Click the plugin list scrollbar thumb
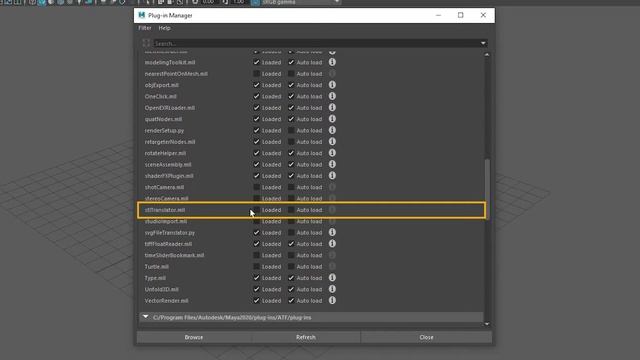Viewport: 640px width, 360px height. click(x=487, y=190)
